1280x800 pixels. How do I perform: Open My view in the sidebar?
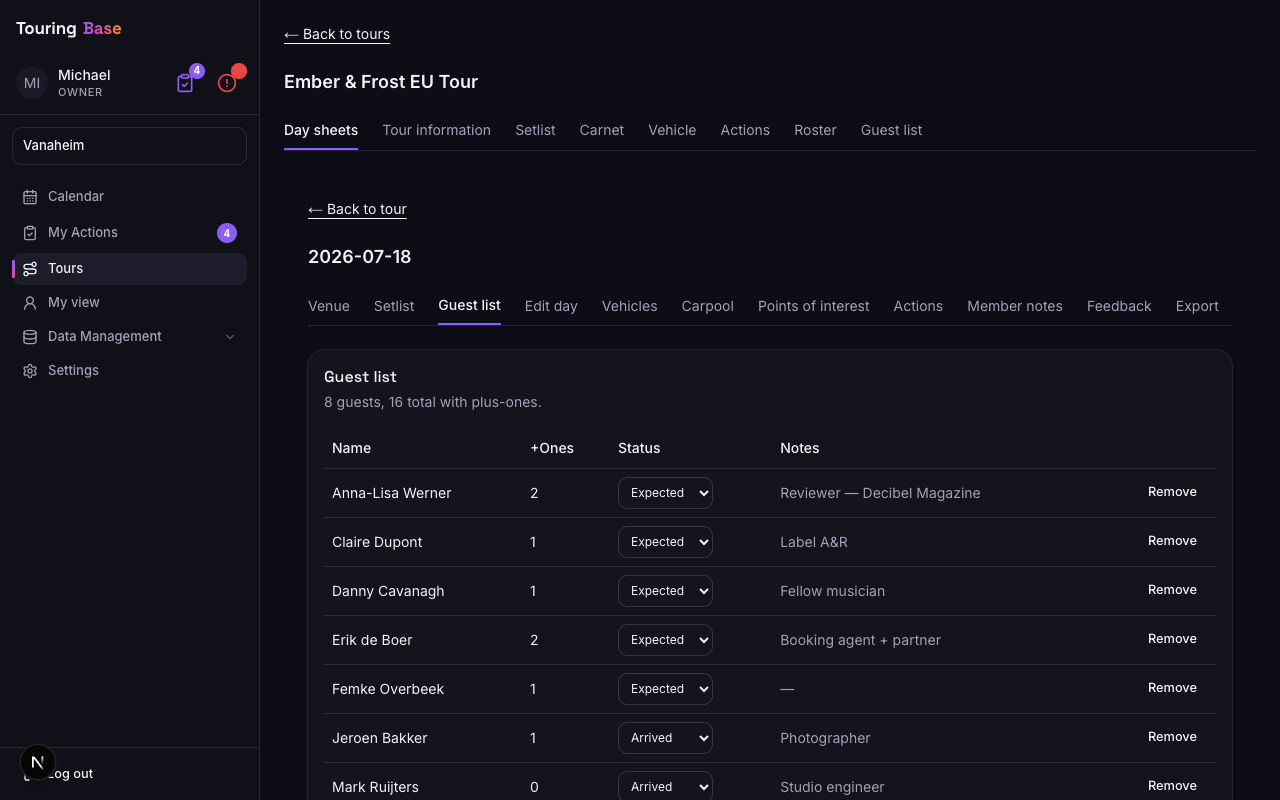click(x=129, y=303)
